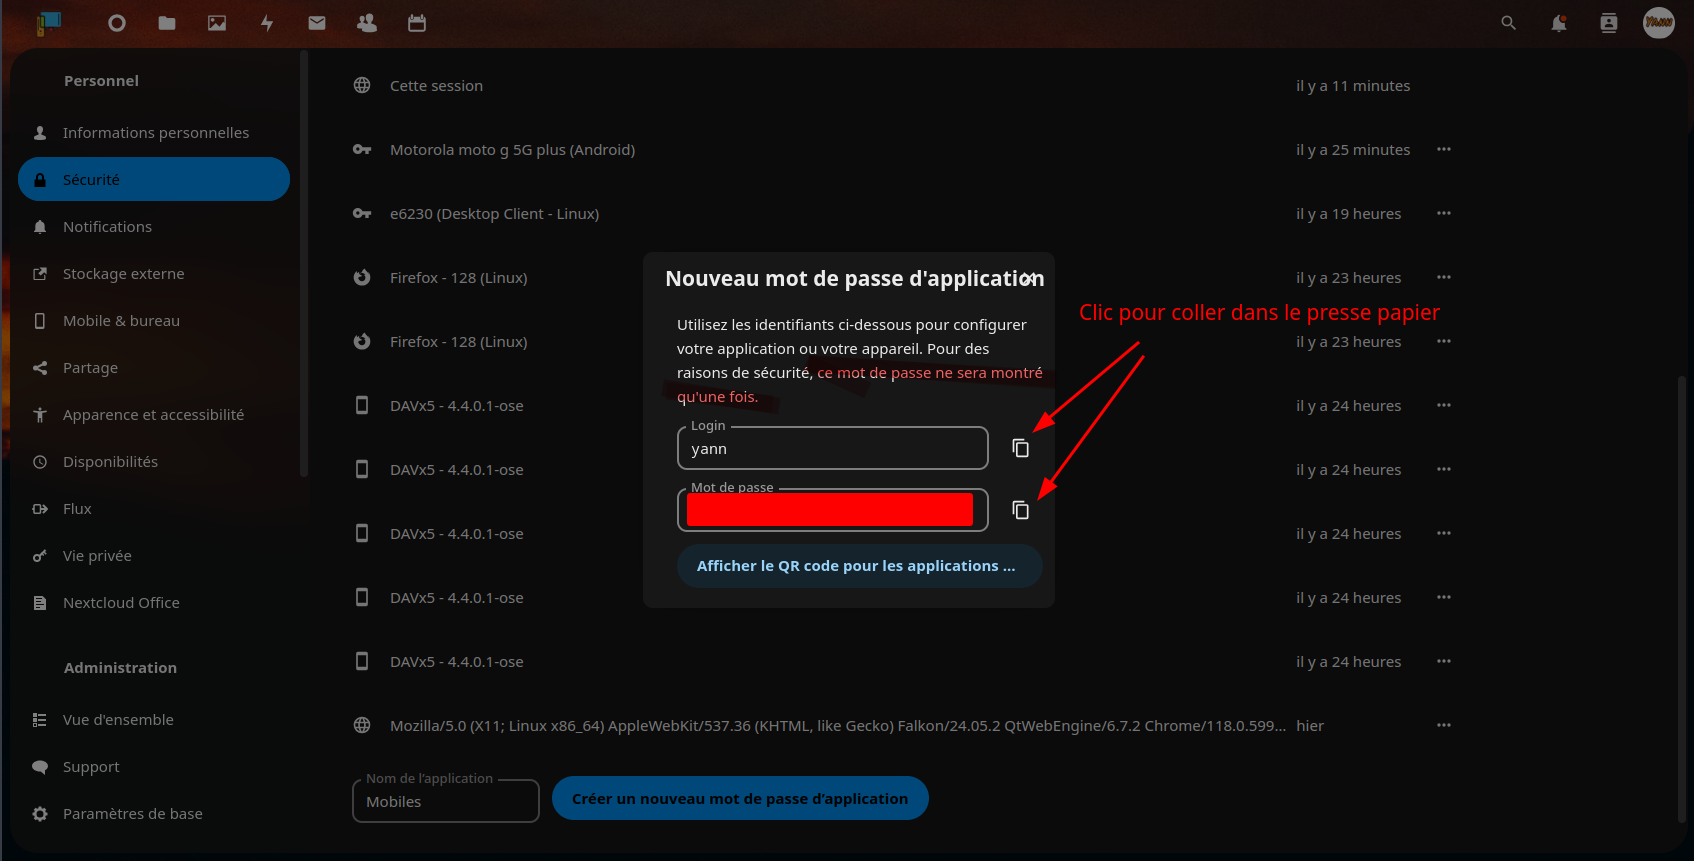This screenshot has width=1694, height=861.
Task: Open the user avatar menu
Action: pyautogui.click(x=1658, y=23)
